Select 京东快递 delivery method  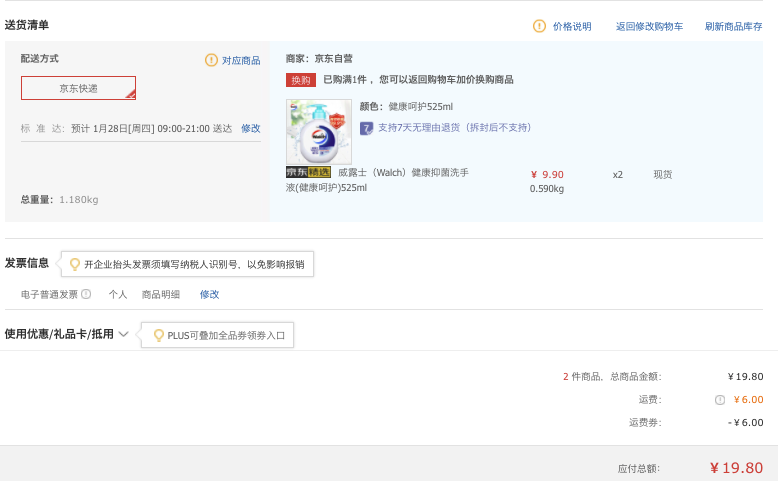pyautogui.click(x=78, y=88)
